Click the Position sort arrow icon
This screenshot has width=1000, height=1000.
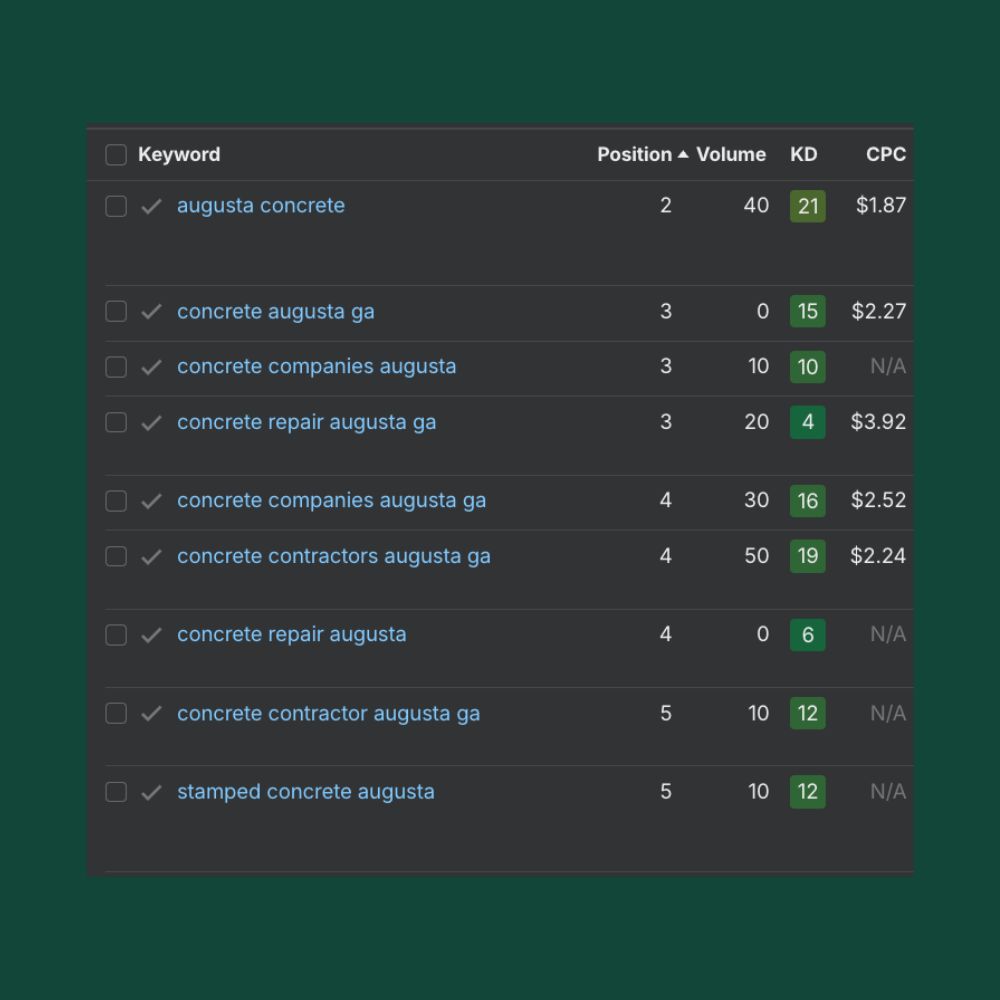coord(683,155)
